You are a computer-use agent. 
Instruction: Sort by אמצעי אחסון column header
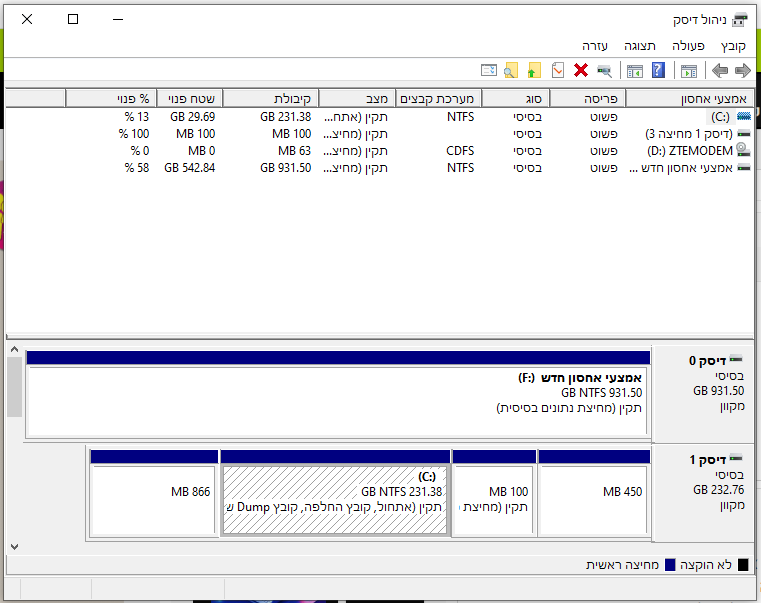[x=690, y=99]
